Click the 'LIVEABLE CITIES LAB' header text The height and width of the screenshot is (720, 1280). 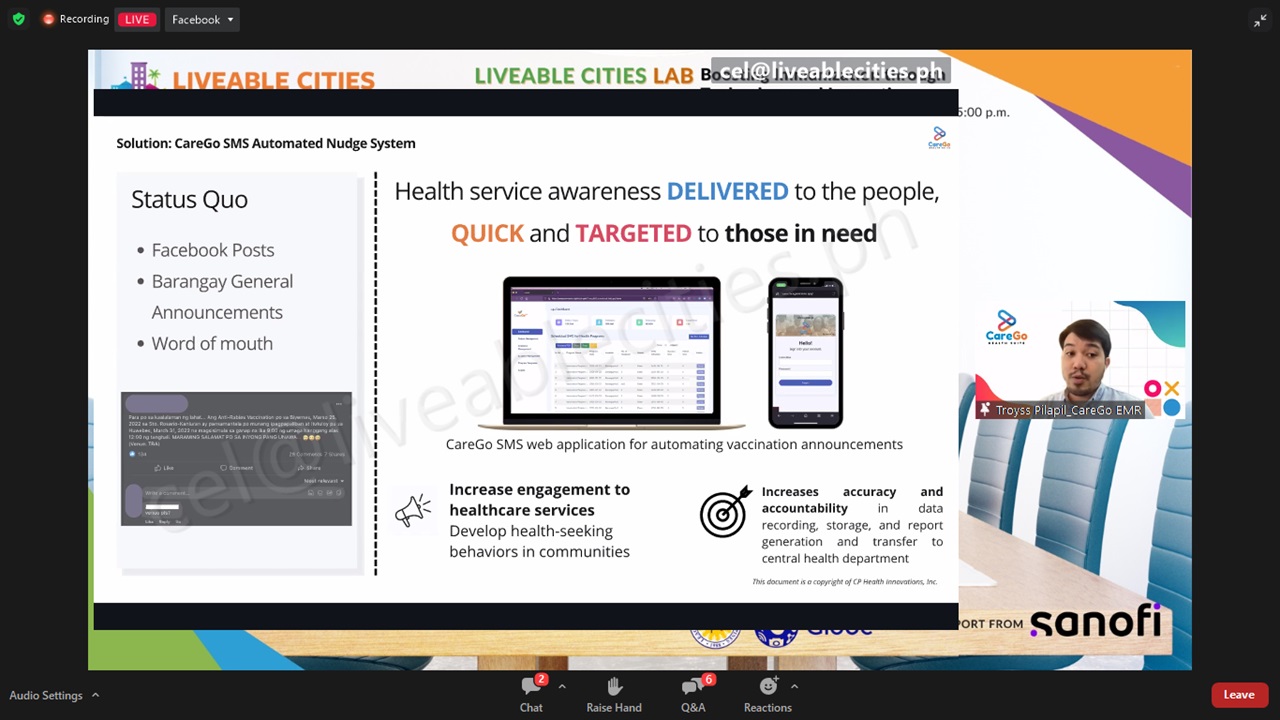584,76
